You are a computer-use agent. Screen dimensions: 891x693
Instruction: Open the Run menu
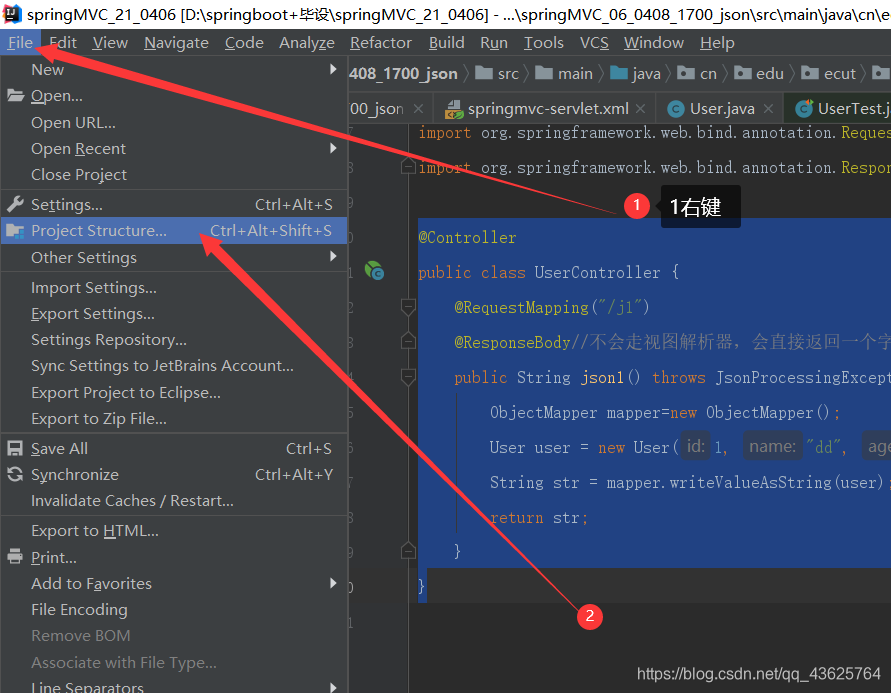pos(494,43)
